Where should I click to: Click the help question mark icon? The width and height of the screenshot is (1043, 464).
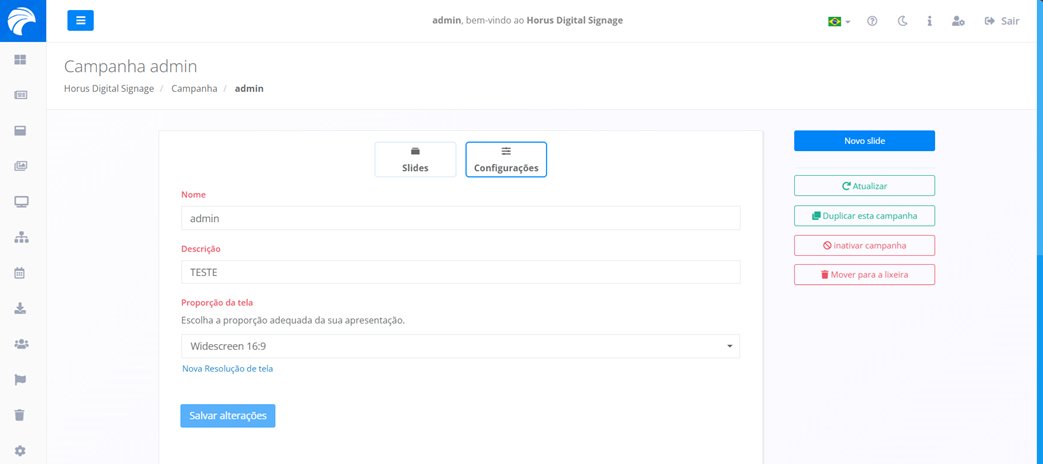pos(872,21)
